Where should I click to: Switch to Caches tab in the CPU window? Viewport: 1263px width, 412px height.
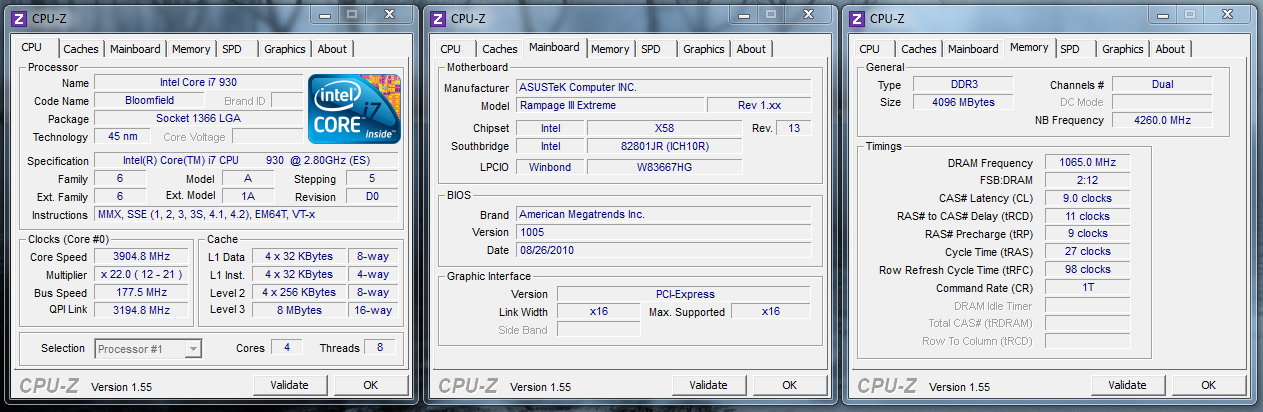pyautogui.click(x=81, y=49)
